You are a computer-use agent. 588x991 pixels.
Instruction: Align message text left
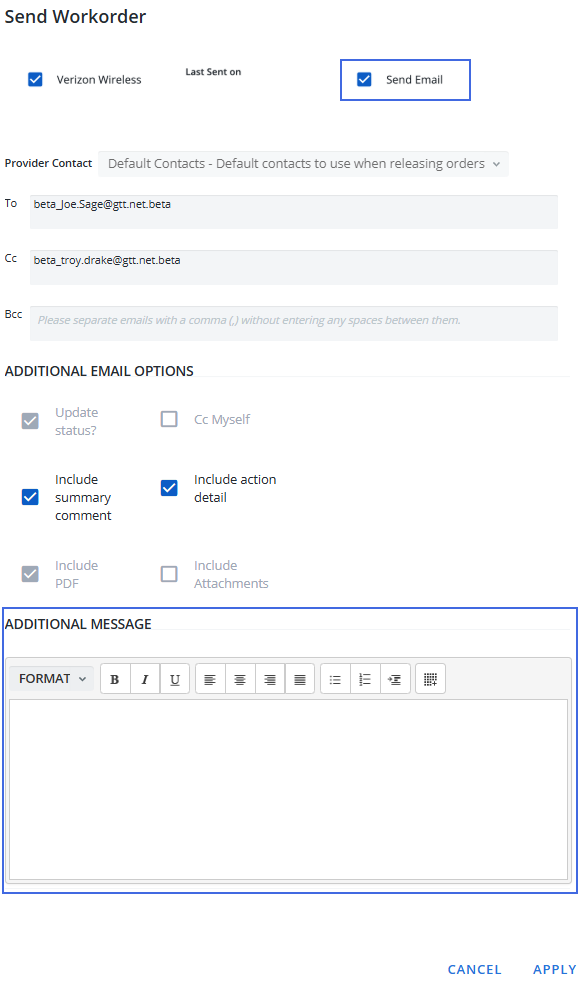point(210,679)
